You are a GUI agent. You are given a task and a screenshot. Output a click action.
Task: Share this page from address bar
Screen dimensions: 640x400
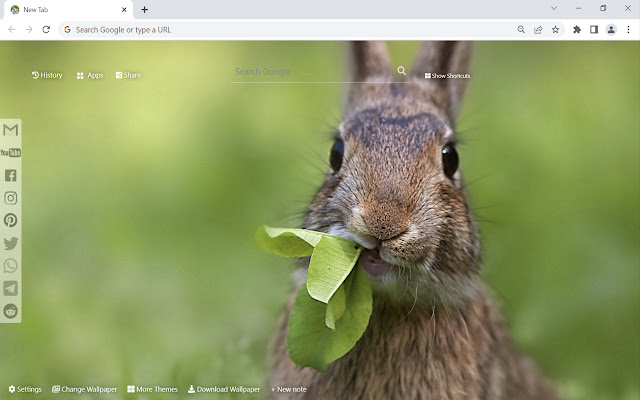(538, 29)
